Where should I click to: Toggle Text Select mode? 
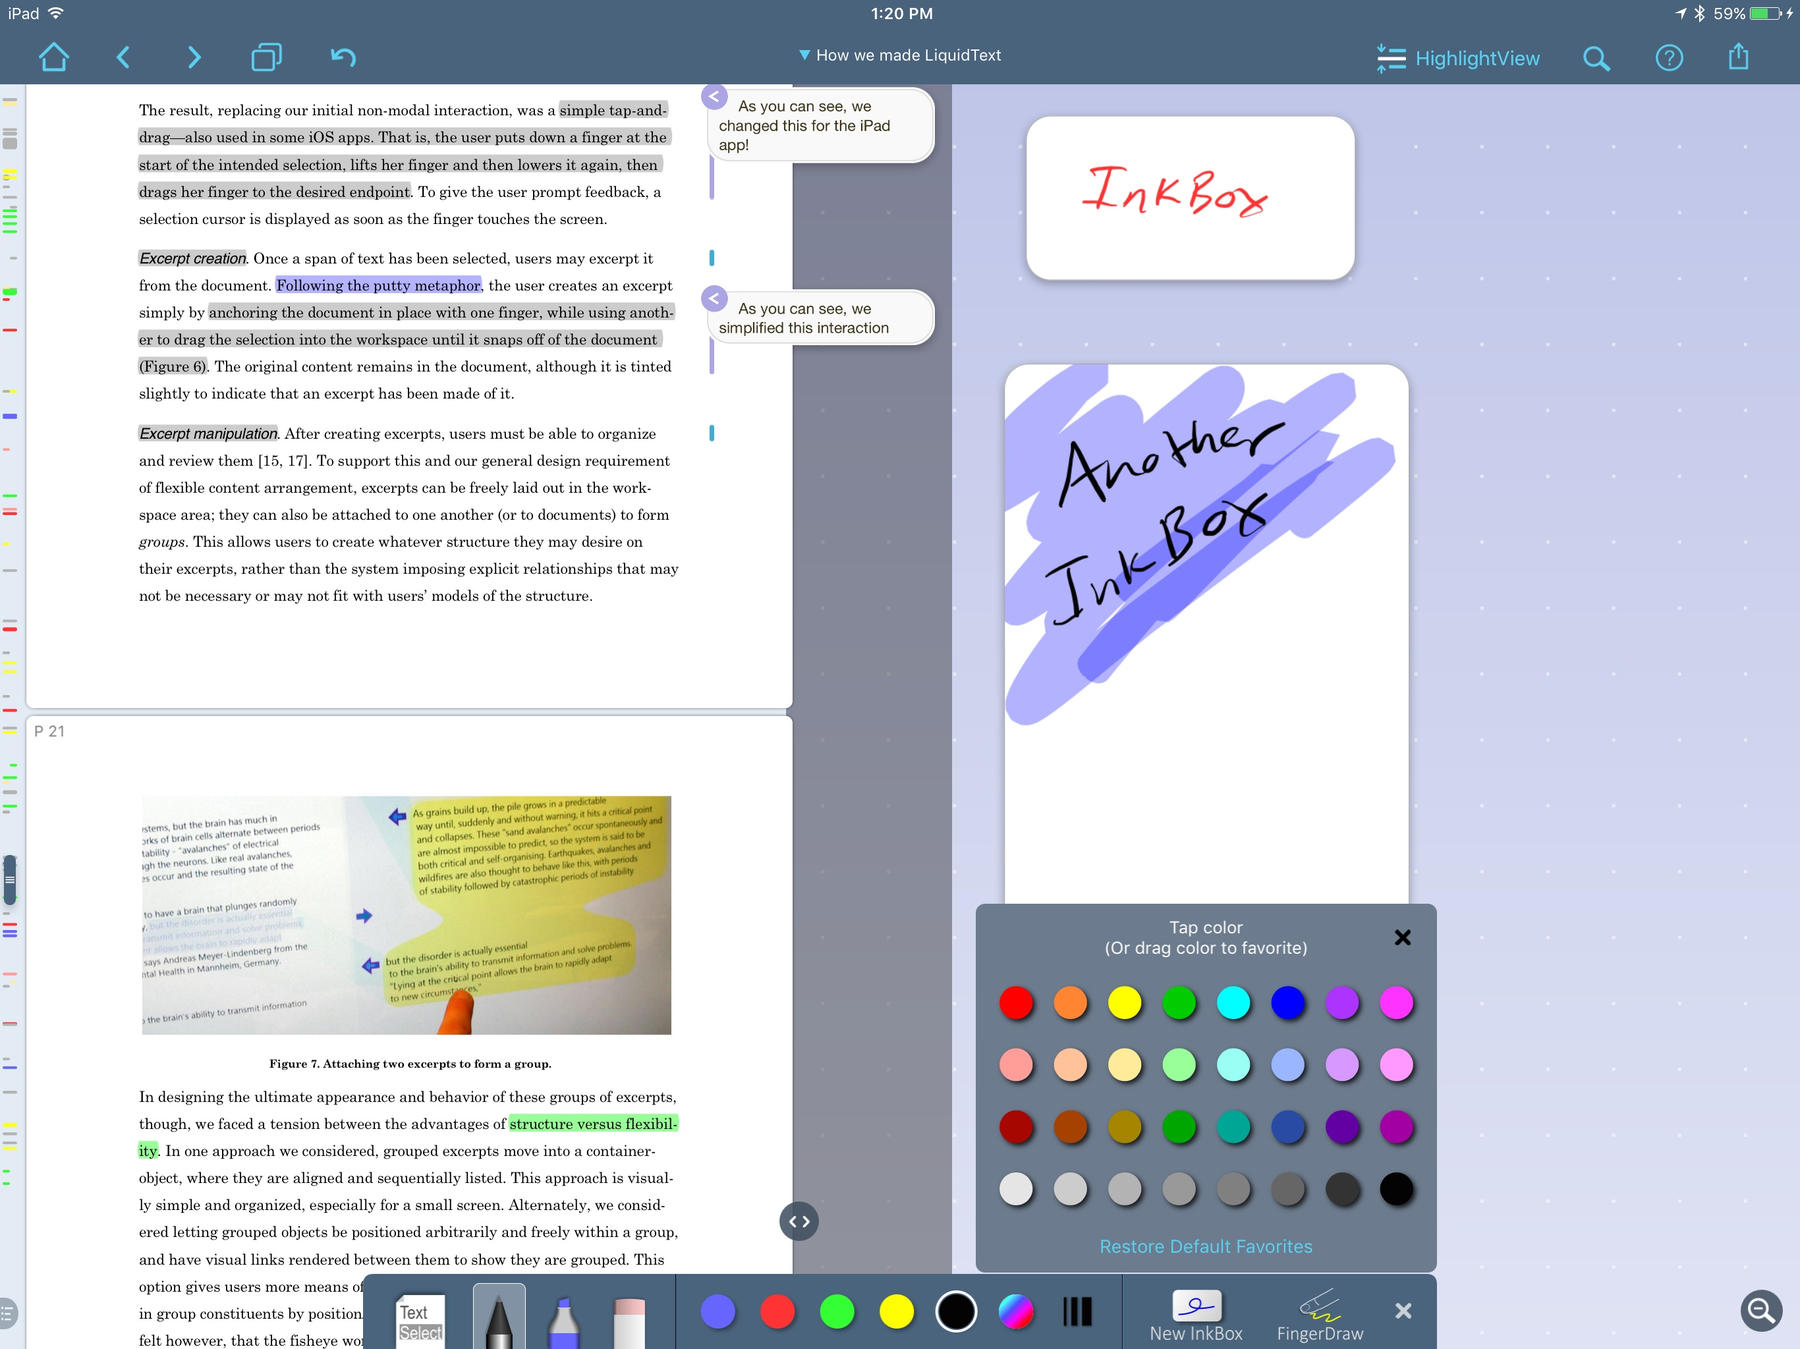click(x=420, y=1320)
